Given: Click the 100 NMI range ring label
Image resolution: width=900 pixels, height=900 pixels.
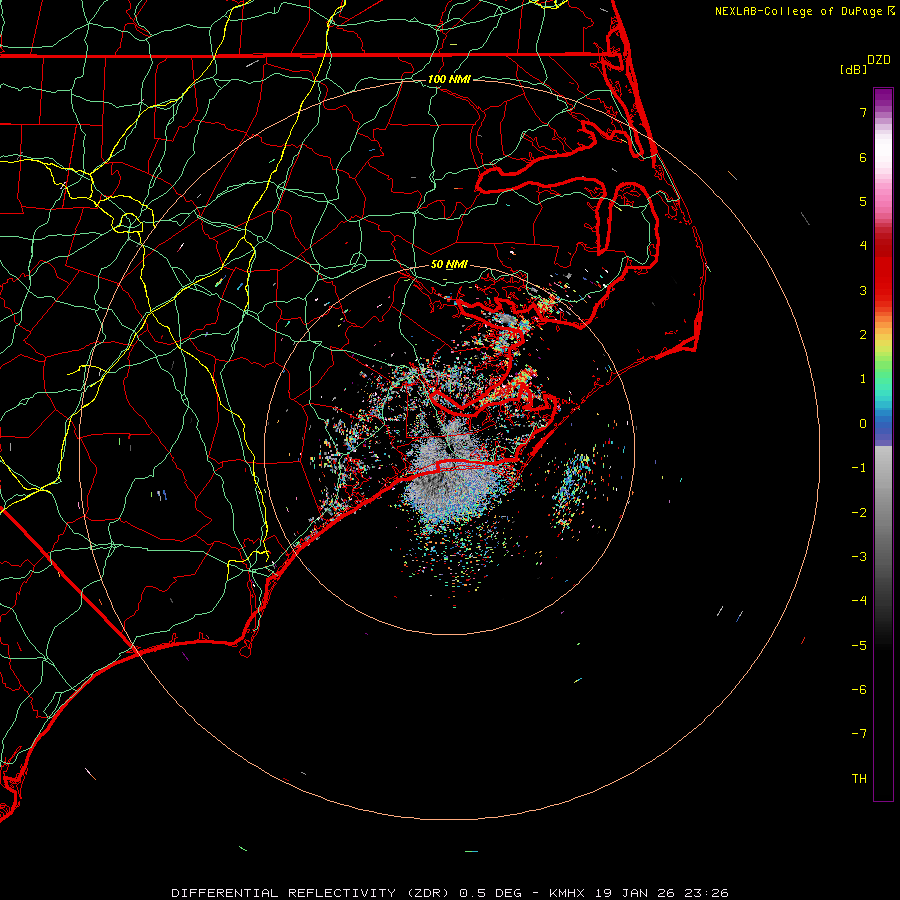Looking at the screenshot, I should click(x=449, y=79).
